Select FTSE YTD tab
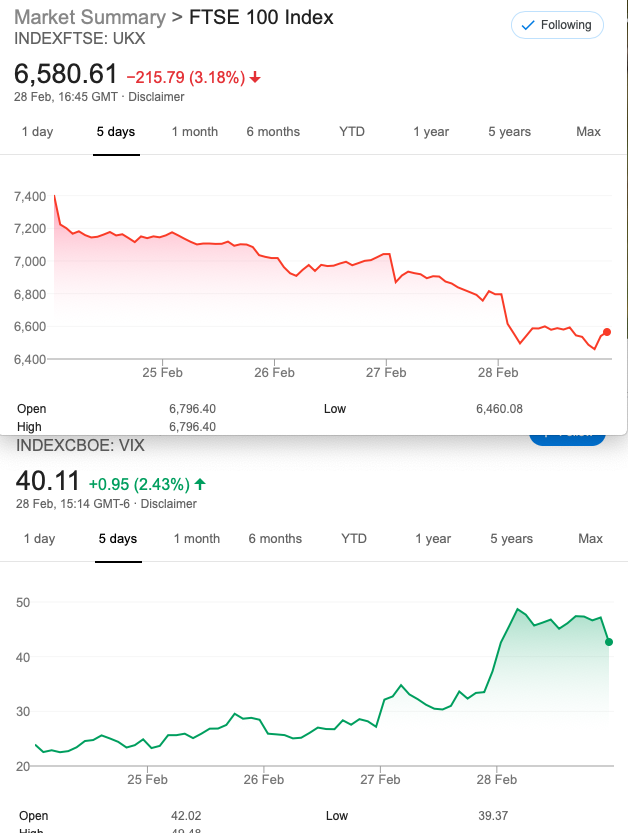This screenshot has height=833, width=628. [x=352, y=132]
